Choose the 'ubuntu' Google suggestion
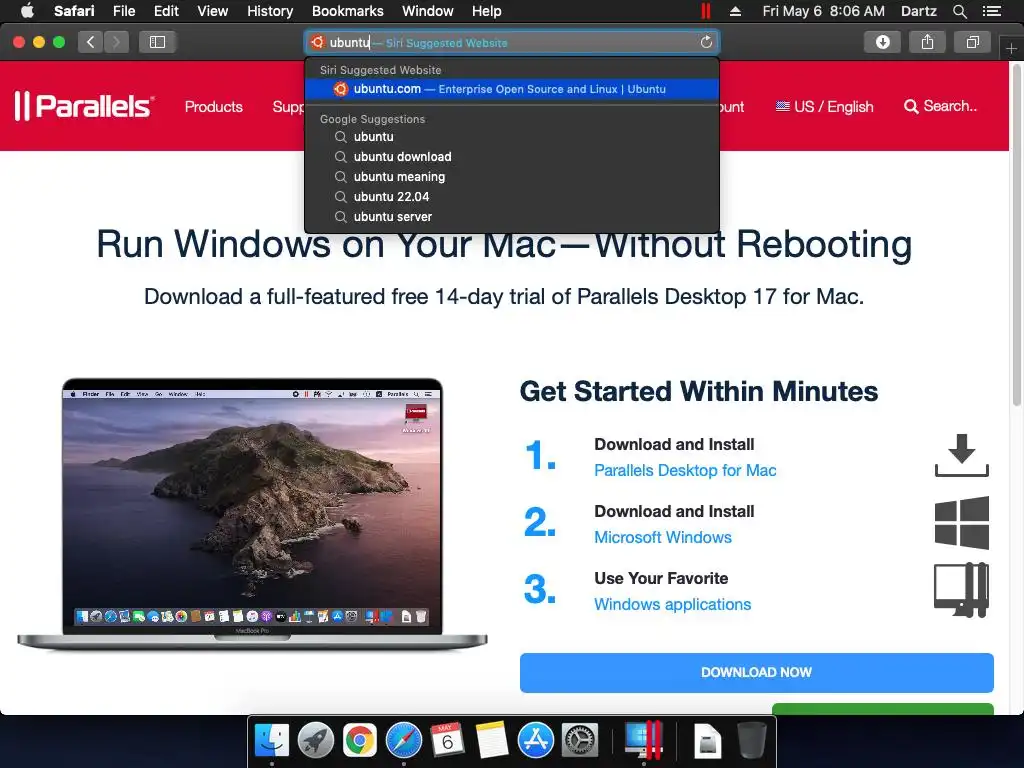 (x=512, y=136)
